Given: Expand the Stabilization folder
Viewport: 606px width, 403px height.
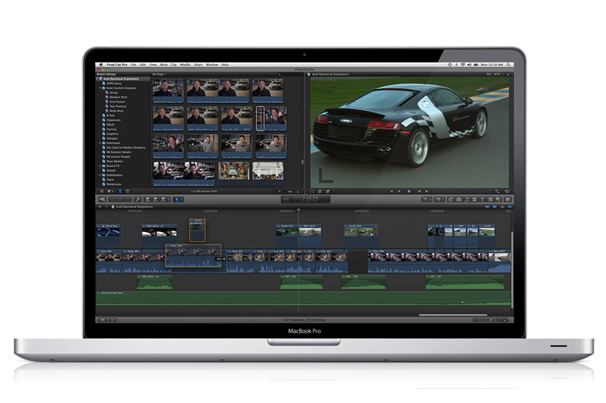Looking at the screenshot, I should [101, 175].
